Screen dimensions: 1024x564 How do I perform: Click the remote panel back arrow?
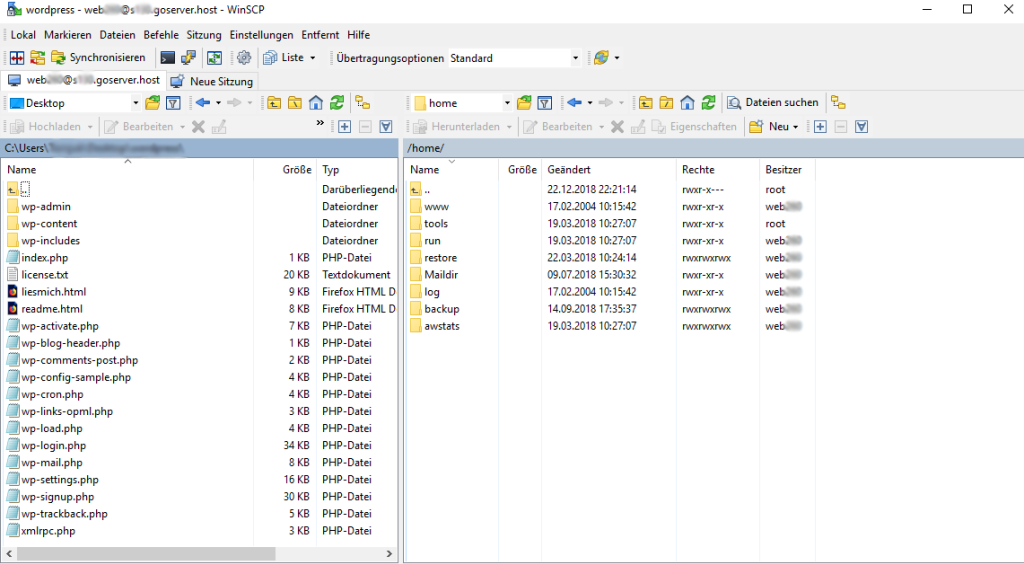pyautogui.click(x=575, y=103)
